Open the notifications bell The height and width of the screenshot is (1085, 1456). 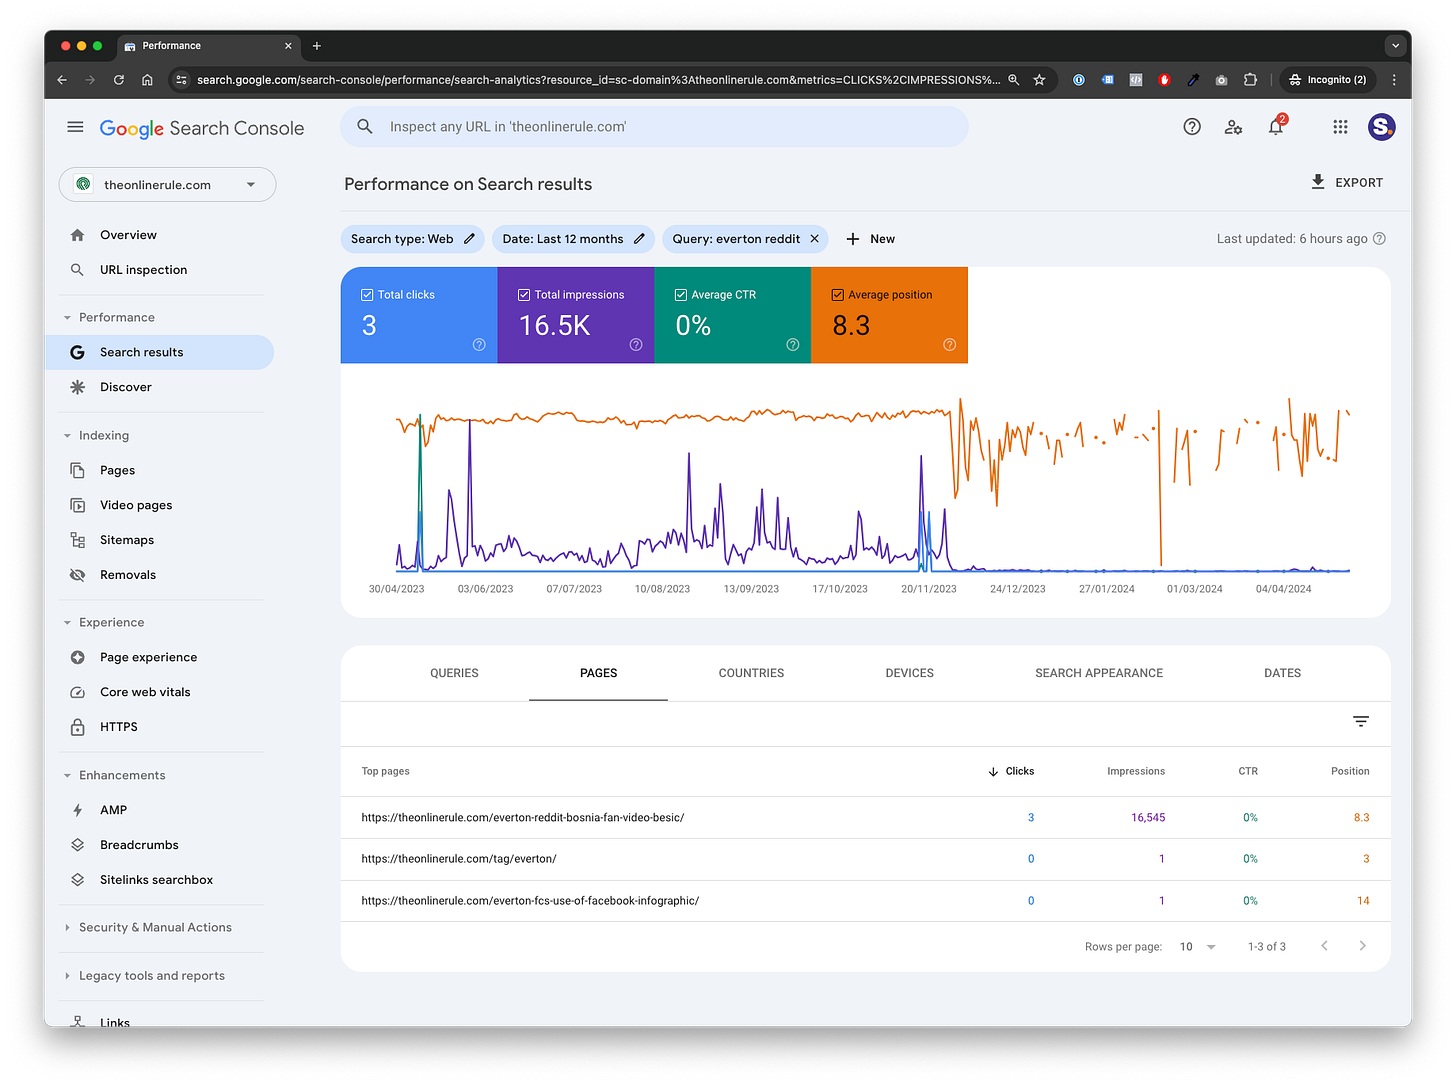1276,127
